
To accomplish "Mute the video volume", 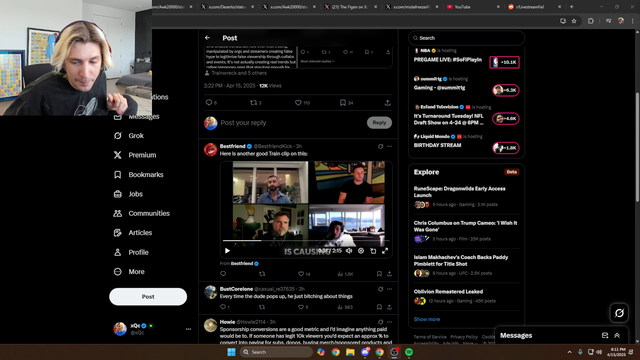I will pyautogui.click(x=349, y=251).
